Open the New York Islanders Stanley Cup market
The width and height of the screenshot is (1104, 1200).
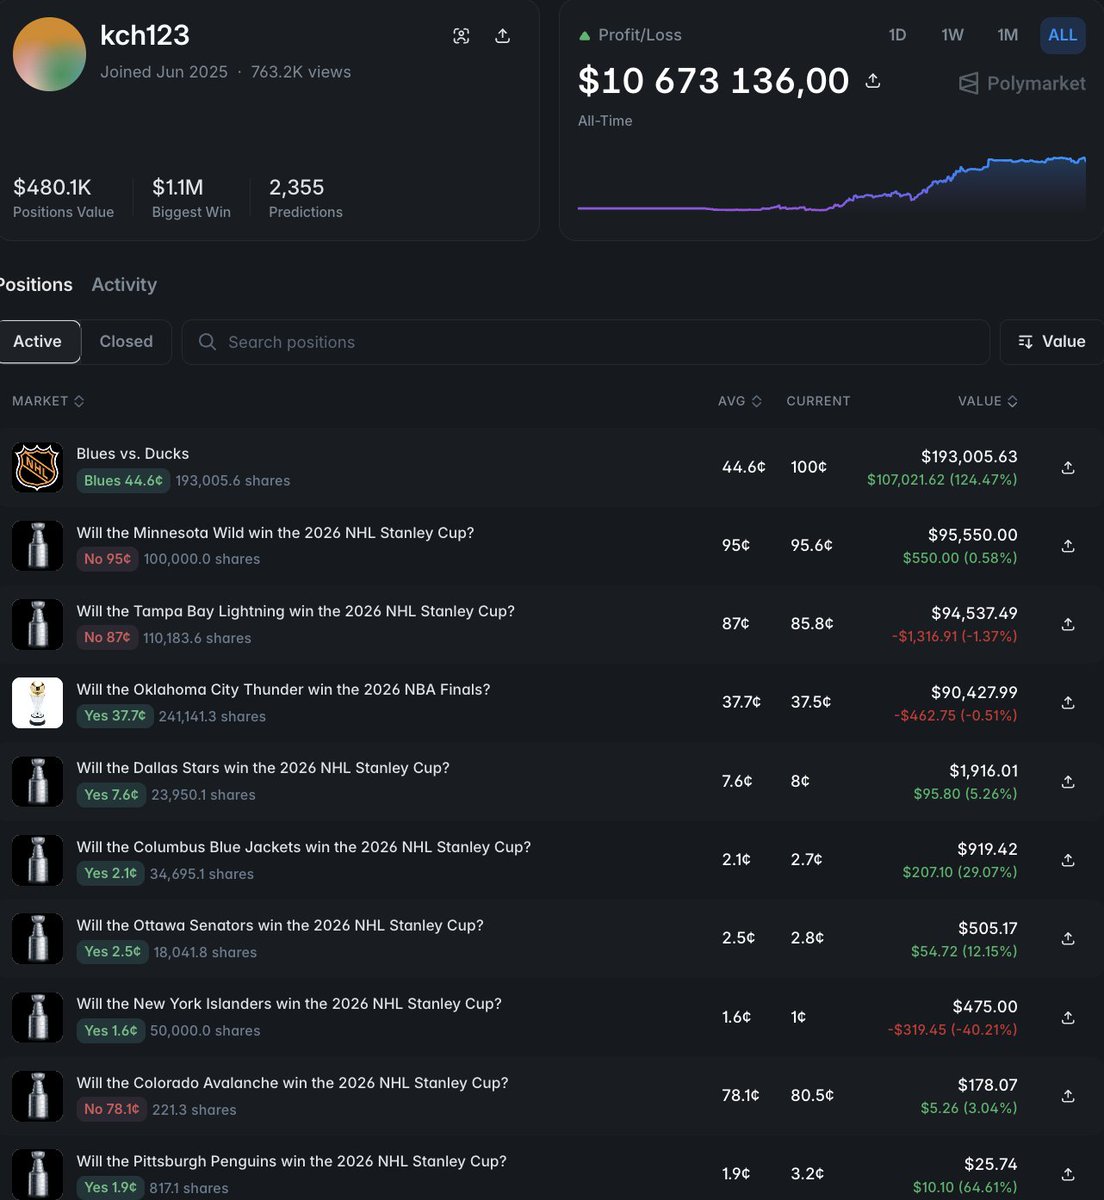pos(289,1004)
